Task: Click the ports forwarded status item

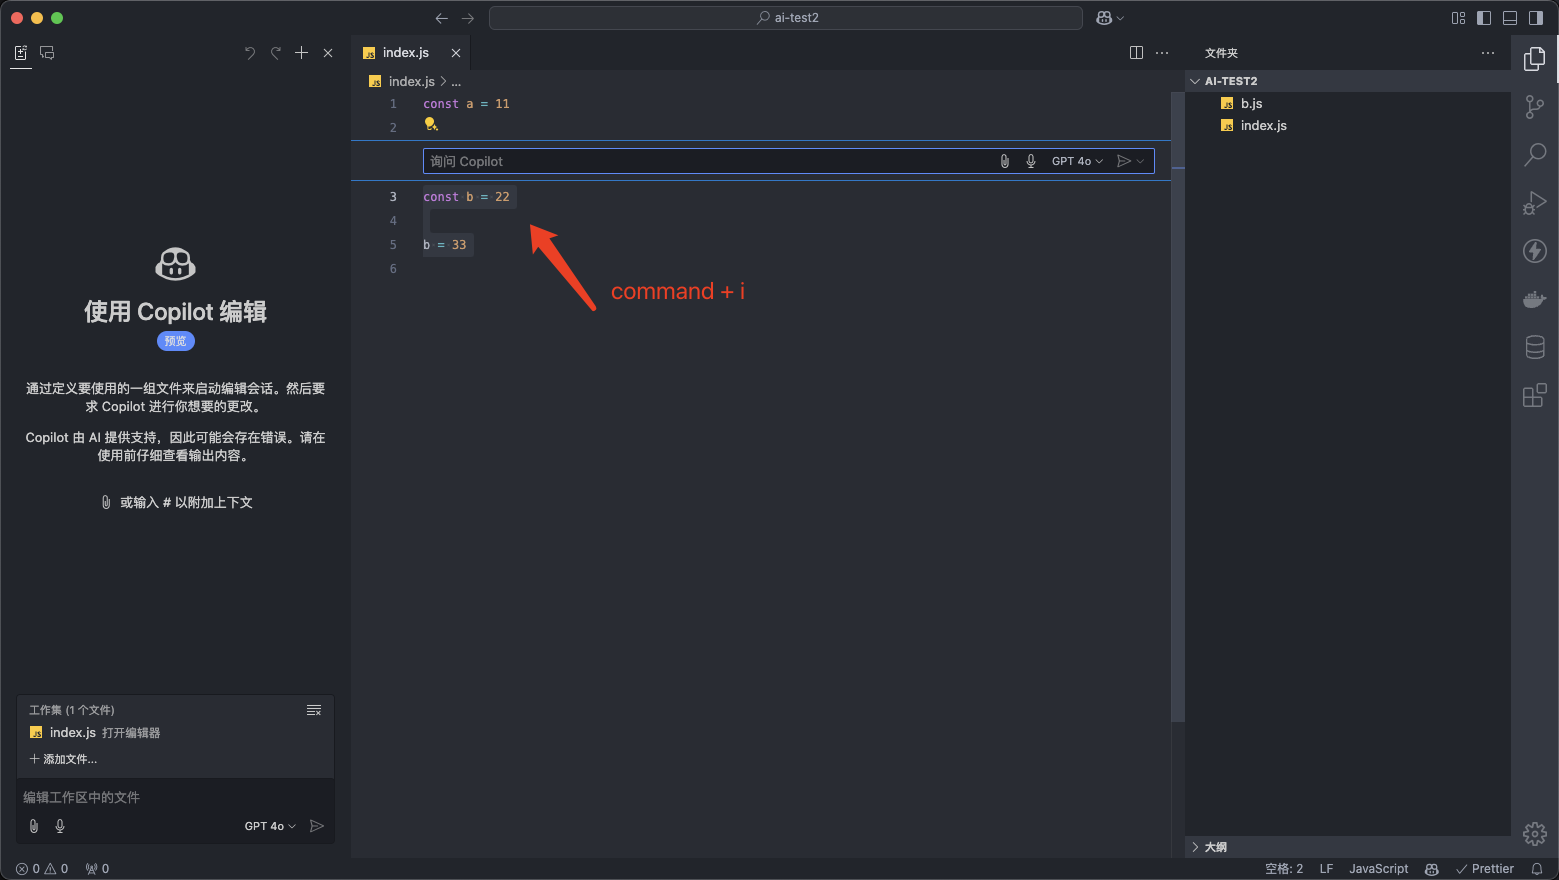Action: tap(98, 869)
